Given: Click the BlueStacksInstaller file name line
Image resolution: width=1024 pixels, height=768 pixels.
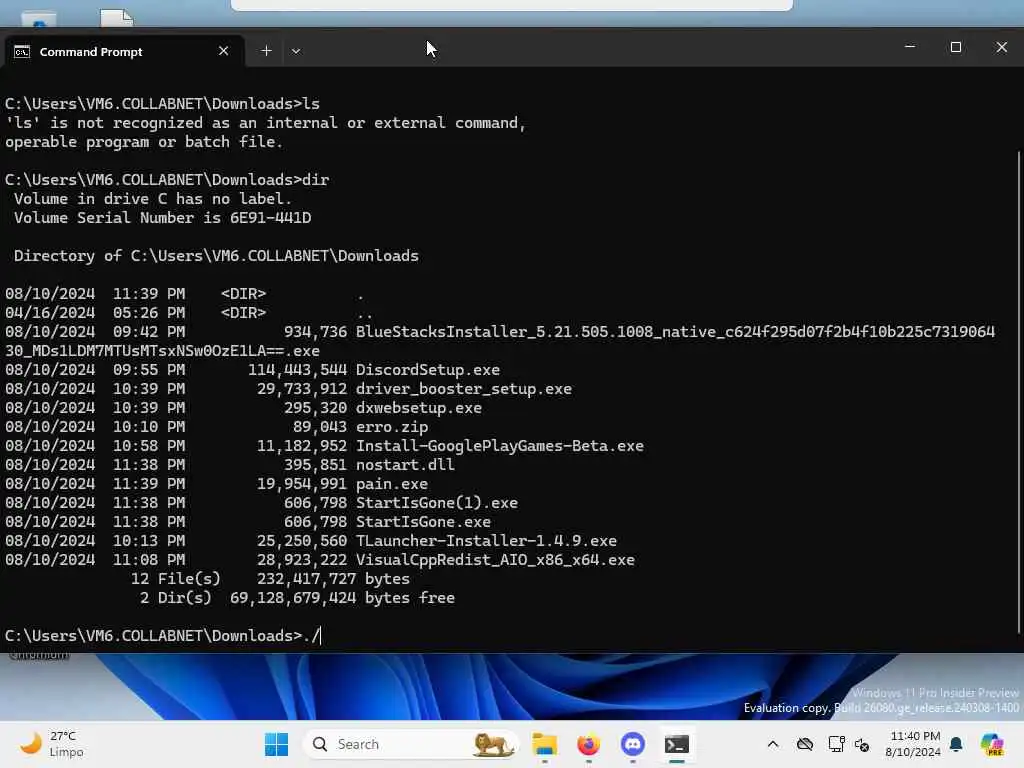Looking at the screenshot, I should 675,332.
